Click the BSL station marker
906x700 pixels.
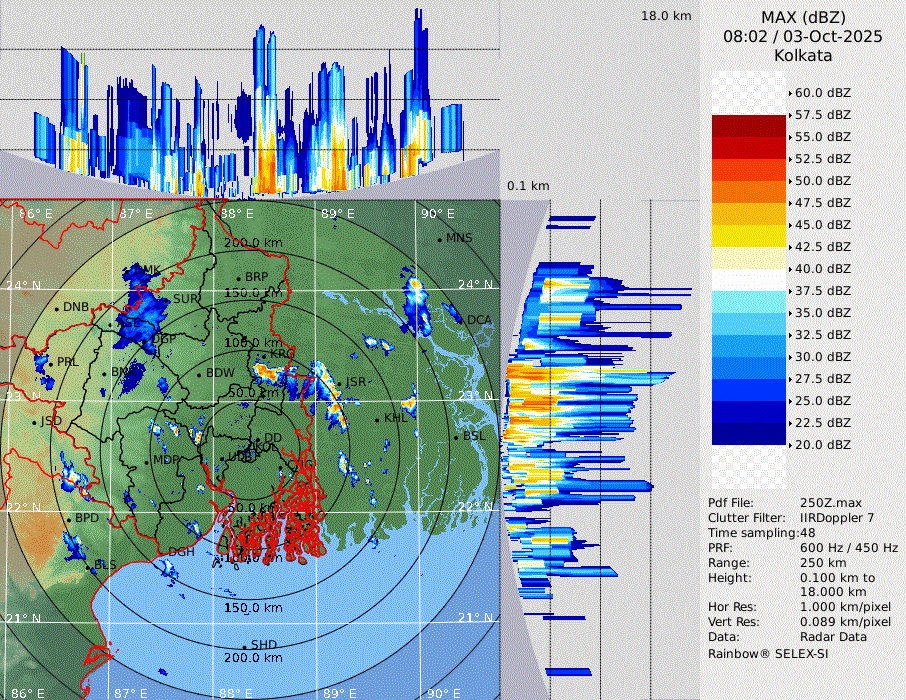point(457,437)
